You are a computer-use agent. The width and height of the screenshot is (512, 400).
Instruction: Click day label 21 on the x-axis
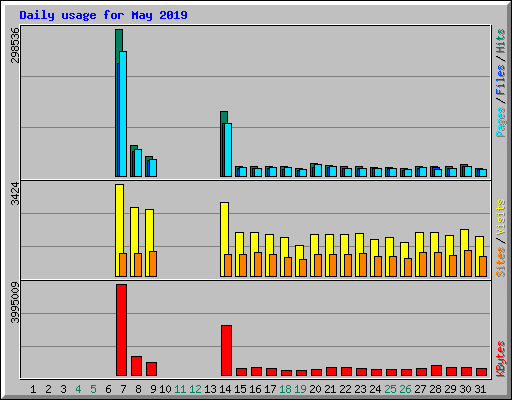point(330,389)
